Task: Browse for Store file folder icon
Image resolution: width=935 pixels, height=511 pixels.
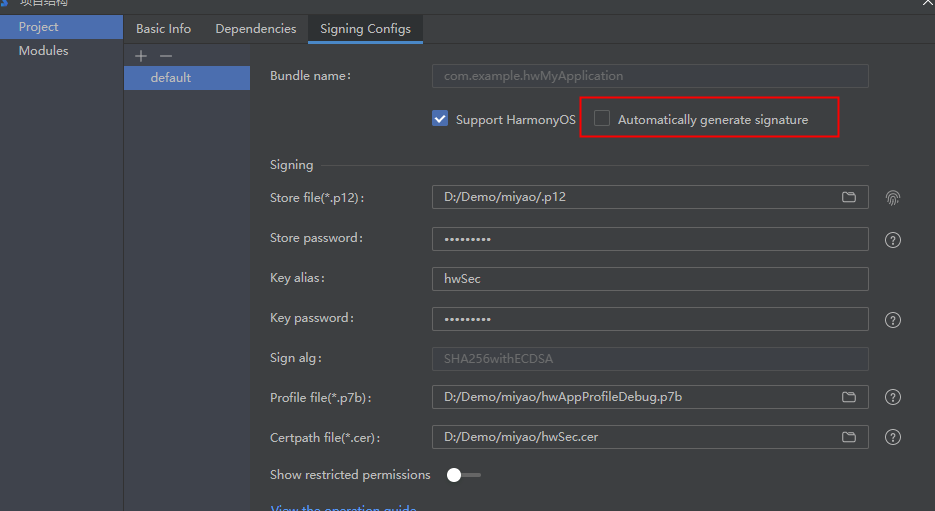Action: coord(849,197)
